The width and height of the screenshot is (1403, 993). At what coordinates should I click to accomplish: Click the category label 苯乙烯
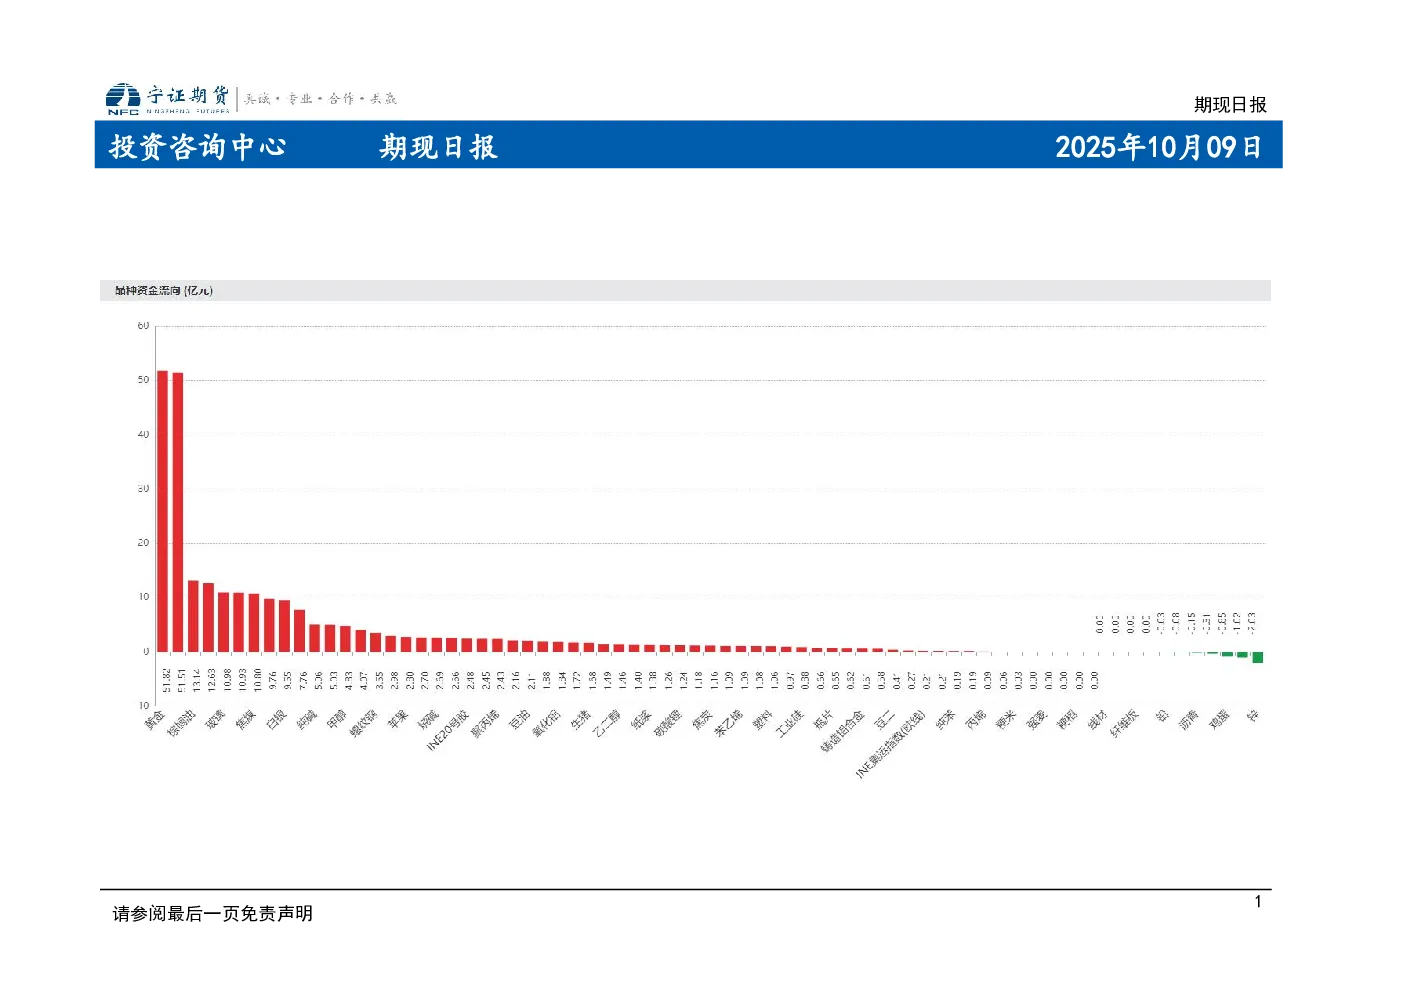pyautogui.click(x=729, y=723)
